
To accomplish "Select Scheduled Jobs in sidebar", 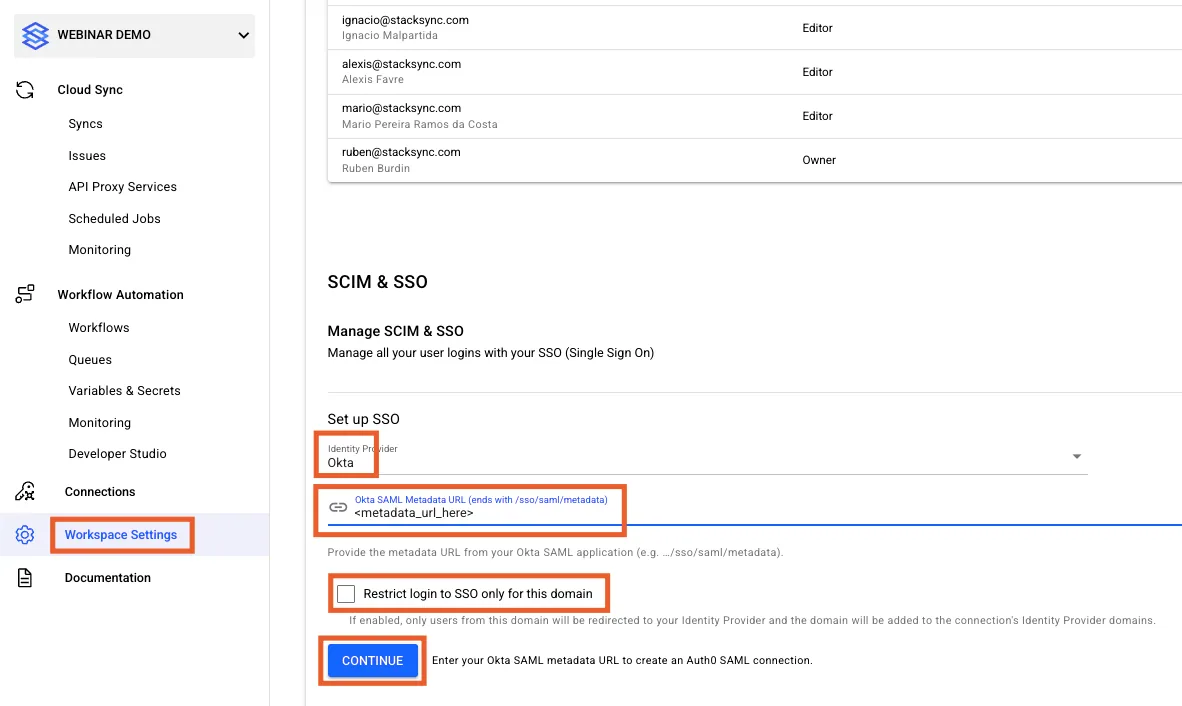I will tap(114, 219).
